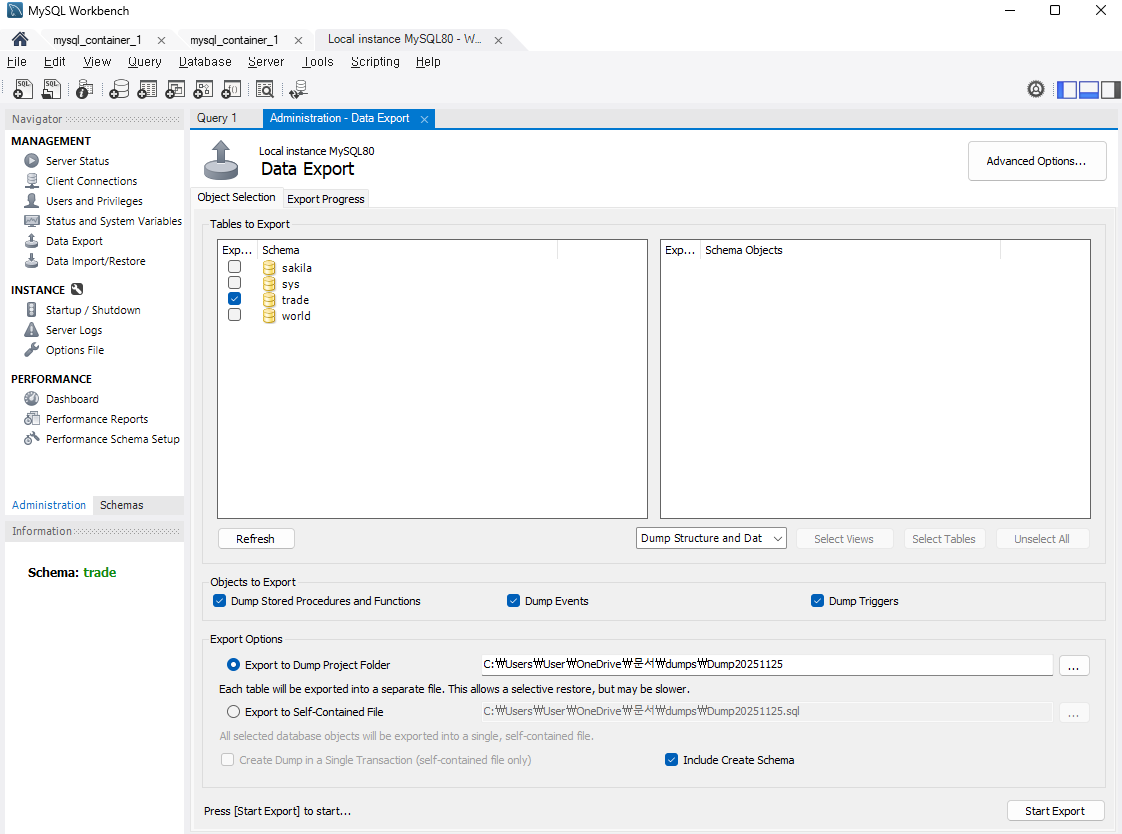Click the Performance Reports icon
The width and height of the screenshot is (1122, 834).
tap(31, 418)
